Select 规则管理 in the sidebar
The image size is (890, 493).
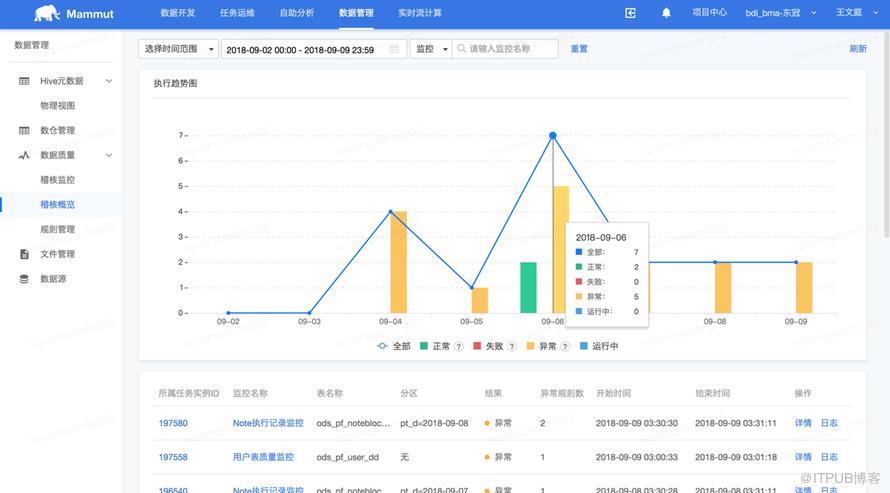[57, 229]
